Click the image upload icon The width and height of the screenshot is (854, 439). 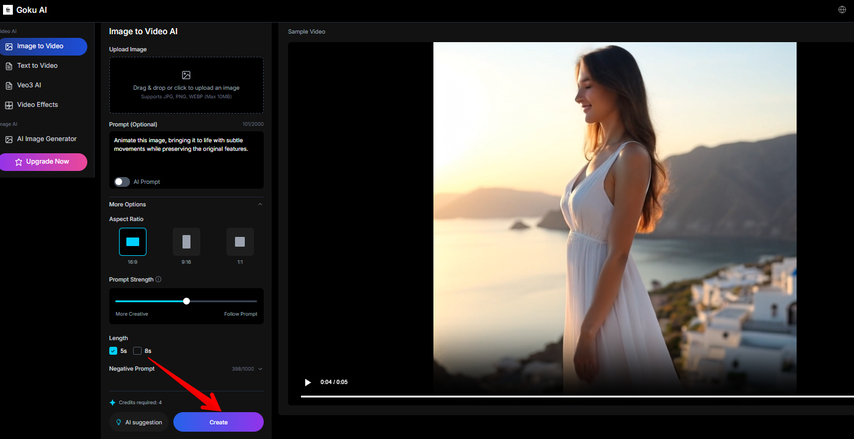click(186, 75)
